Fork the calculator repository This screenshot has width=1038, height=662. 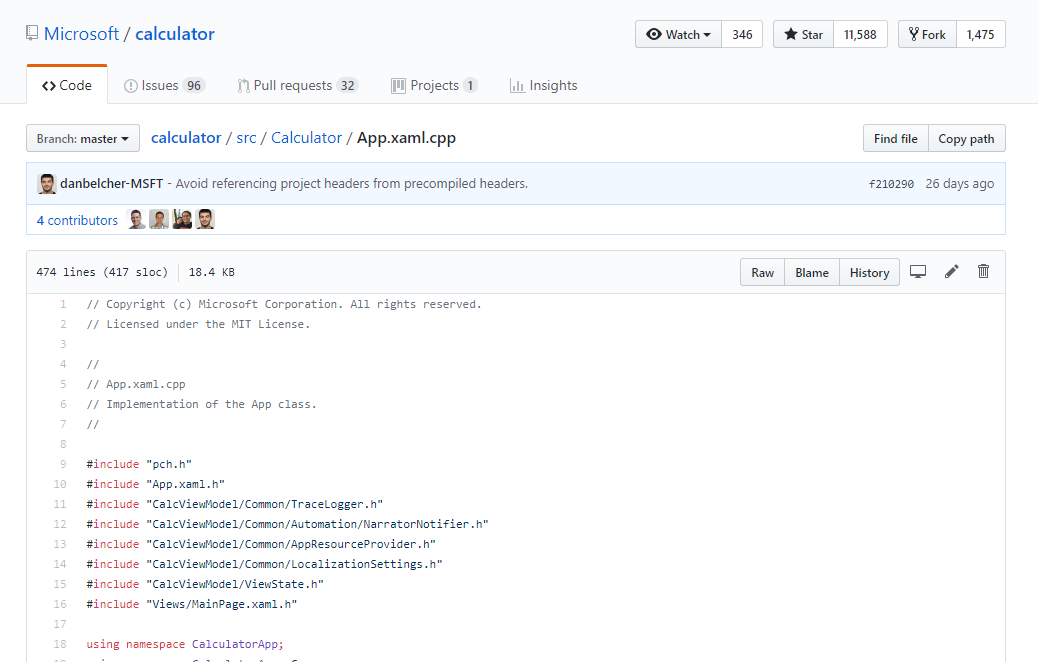pos(927,34)
